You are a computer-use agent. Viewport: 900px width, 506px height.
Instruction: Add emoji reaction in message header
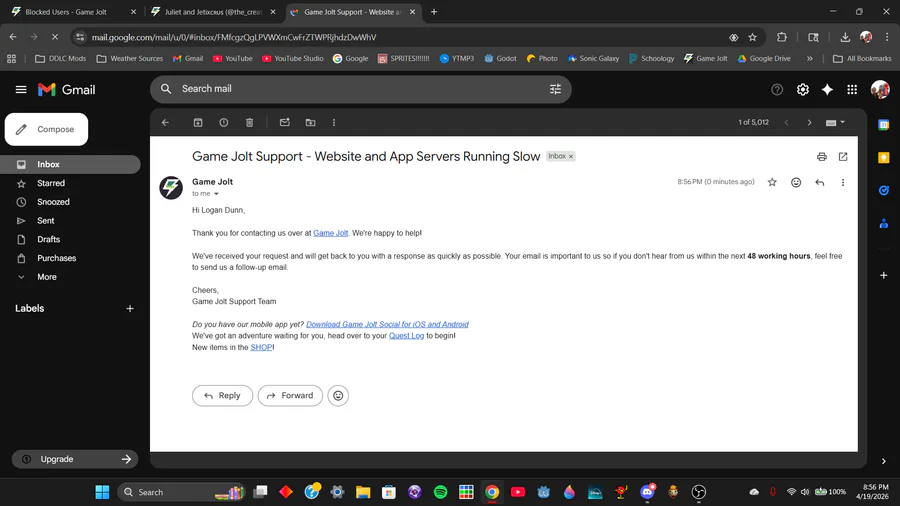coord(796,182)
